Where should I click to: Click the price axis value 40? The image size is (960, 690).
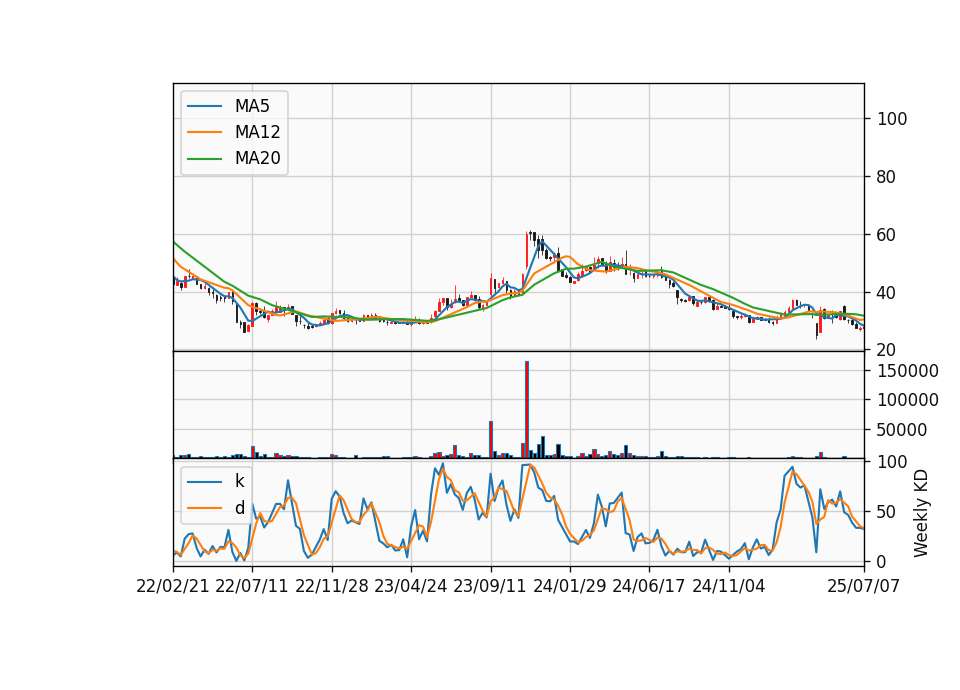pos(887,293)
